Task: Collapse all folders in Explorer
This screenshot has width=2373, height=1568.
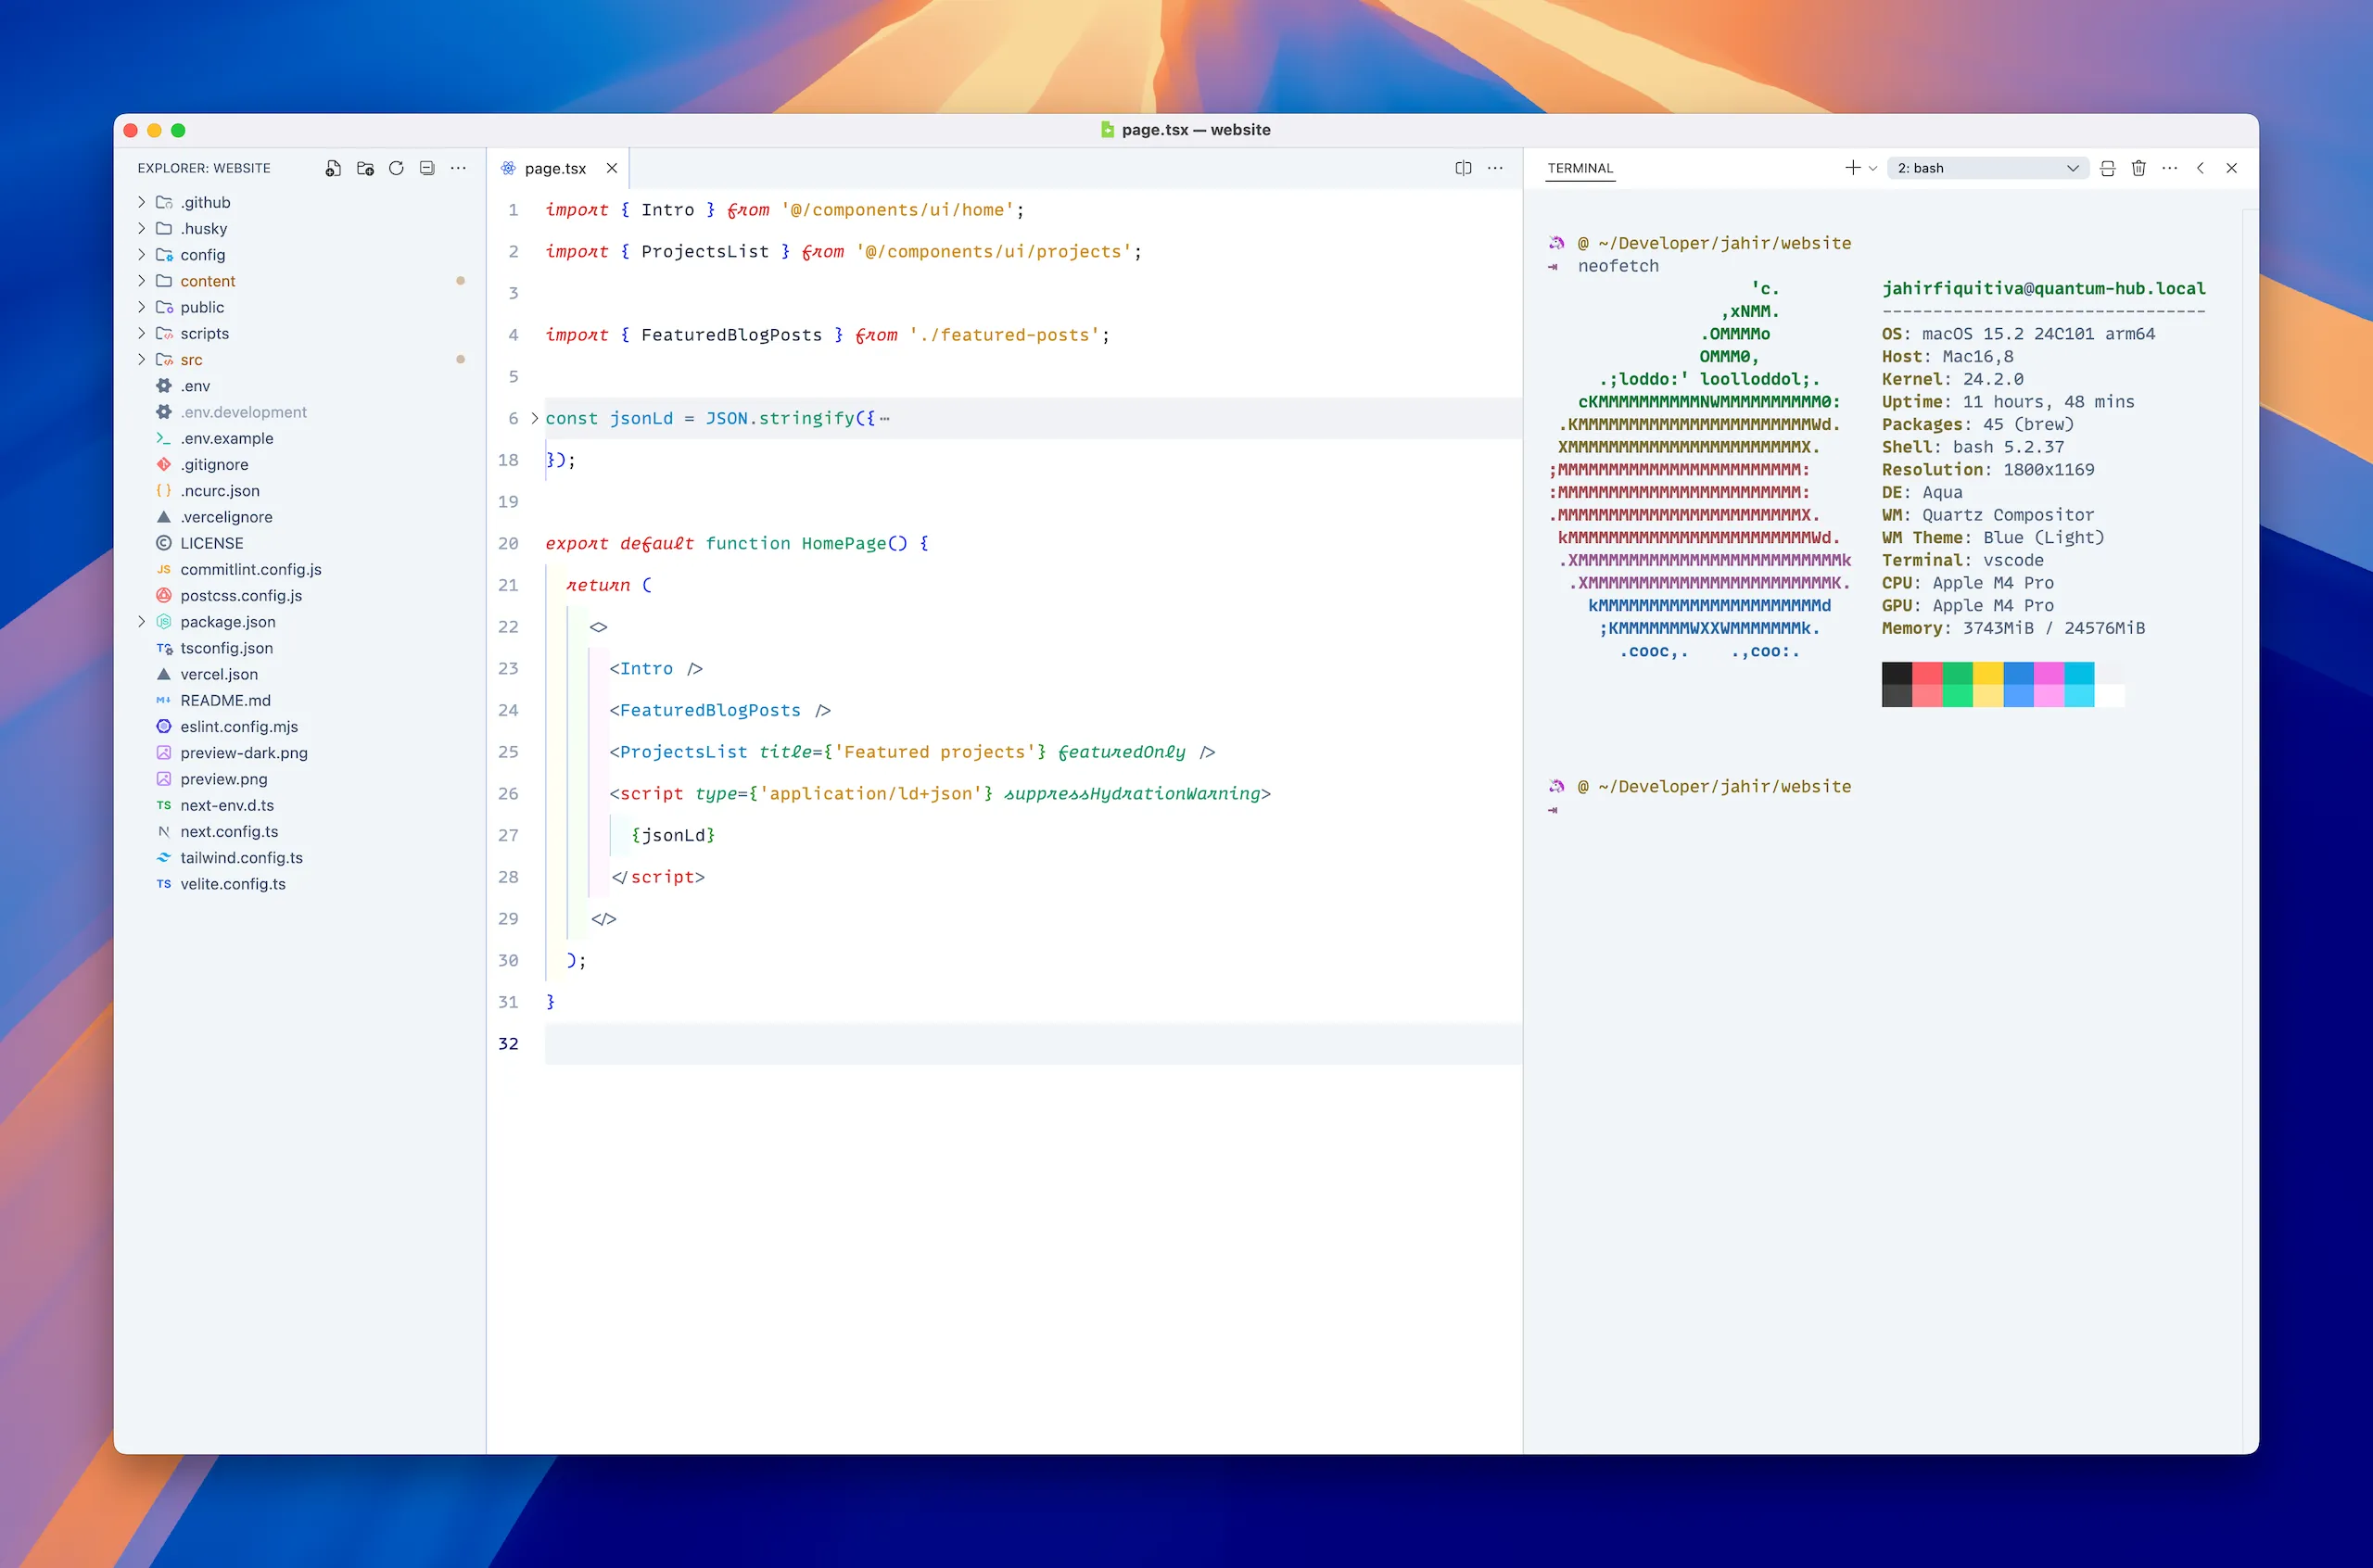Action: (427, 168)
